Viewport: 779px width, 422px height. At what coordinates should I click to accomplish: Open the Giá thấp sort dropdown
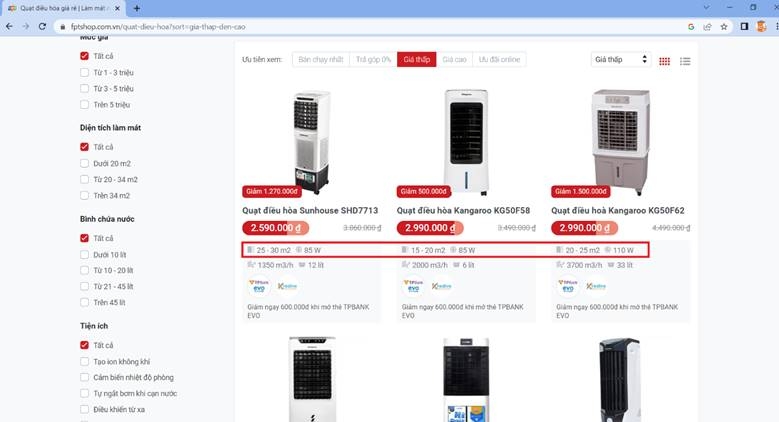(621, 60)
